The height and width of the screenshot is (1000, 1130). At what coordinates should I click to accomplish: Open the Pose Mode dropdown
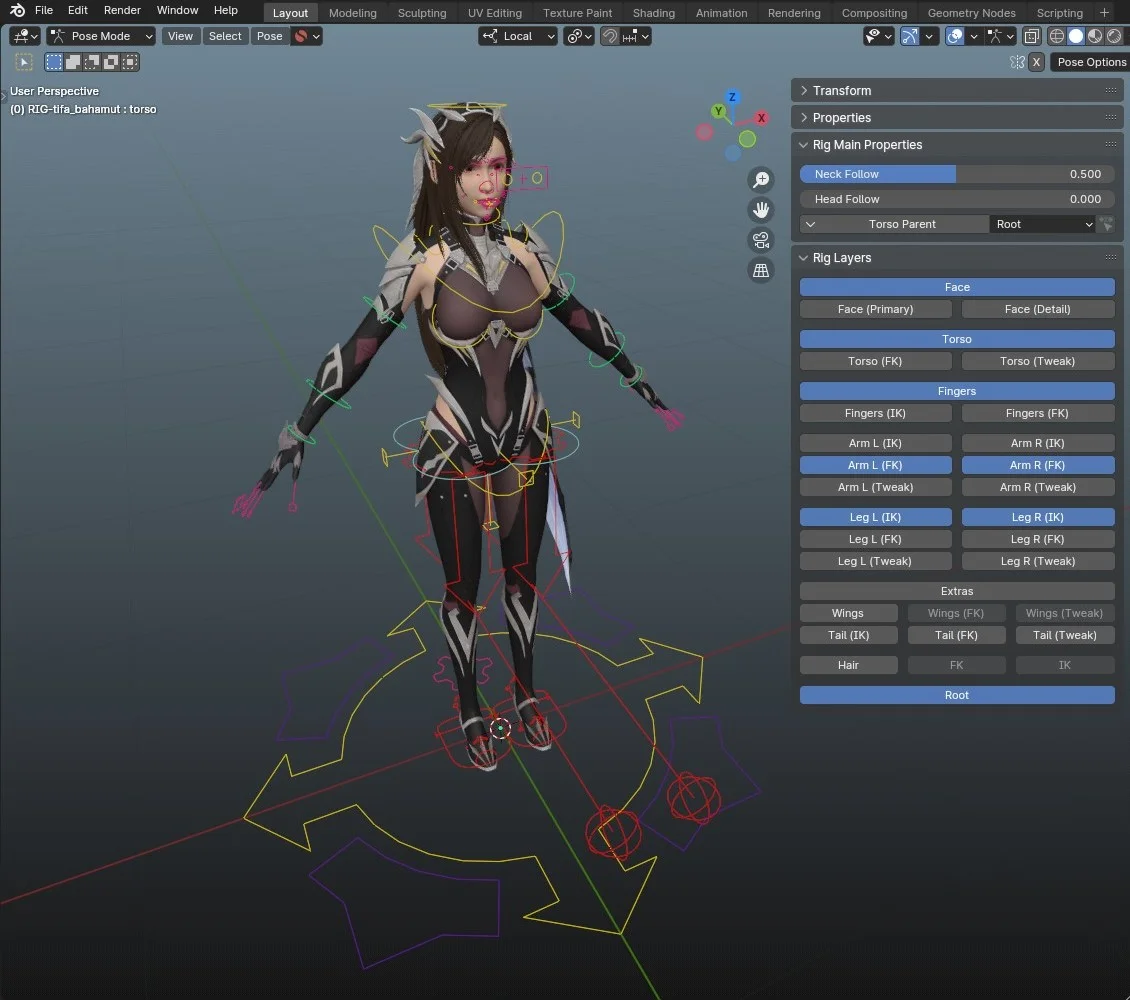(100, 36)
